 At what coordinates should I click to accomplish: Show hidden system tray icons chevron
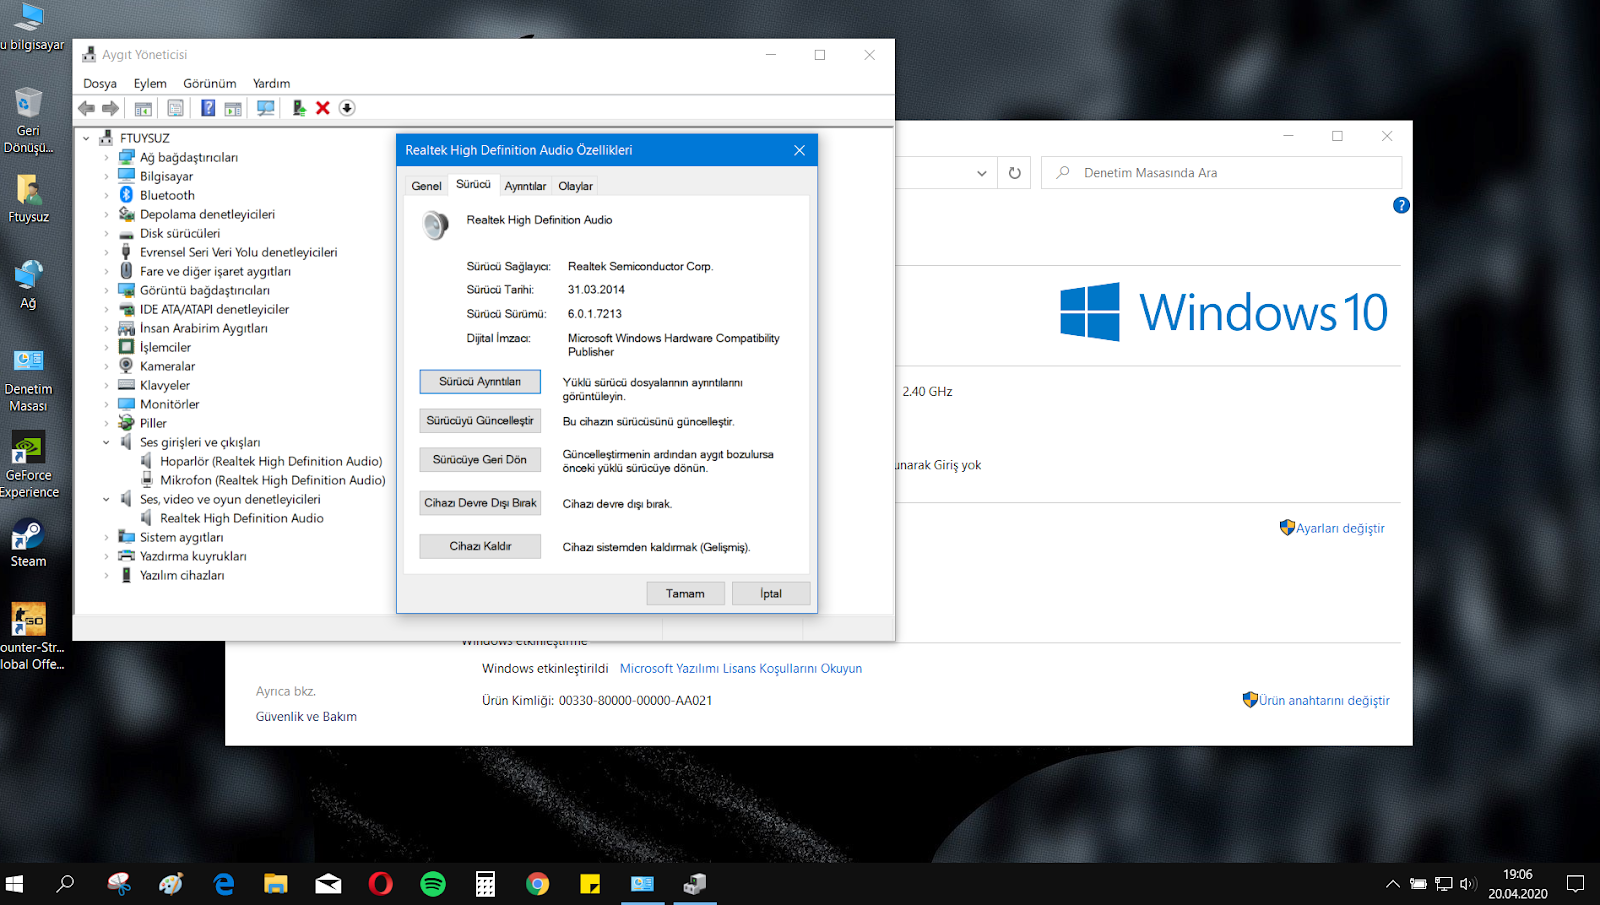pyautogui.click(x=1392, y=884)
